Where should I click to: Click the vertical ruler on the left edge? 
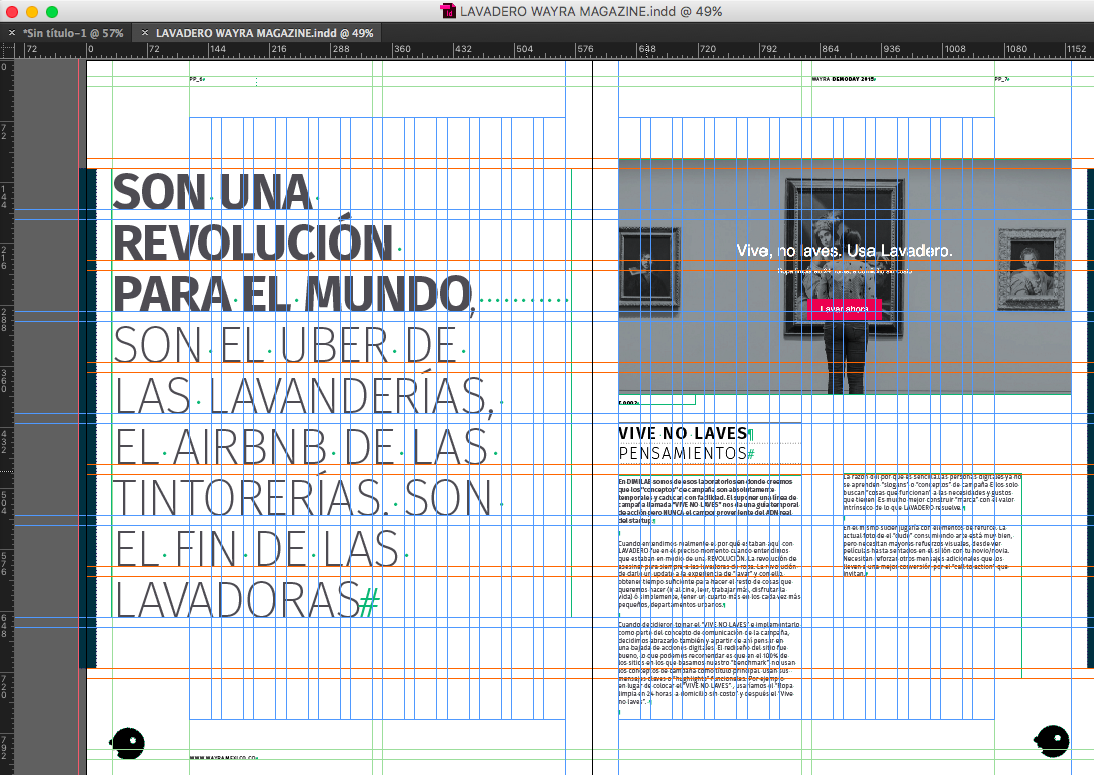pyautogui.click(x=6, y=416)
